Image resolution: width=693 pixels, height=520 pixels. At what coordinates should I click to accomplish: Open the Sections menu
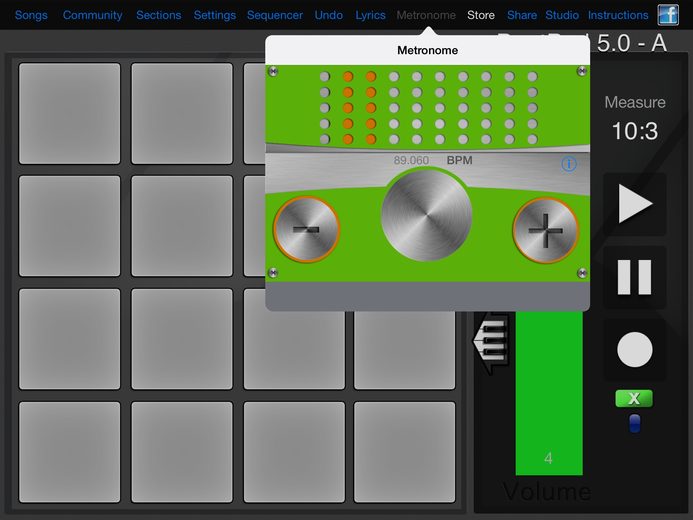point(159,15)
